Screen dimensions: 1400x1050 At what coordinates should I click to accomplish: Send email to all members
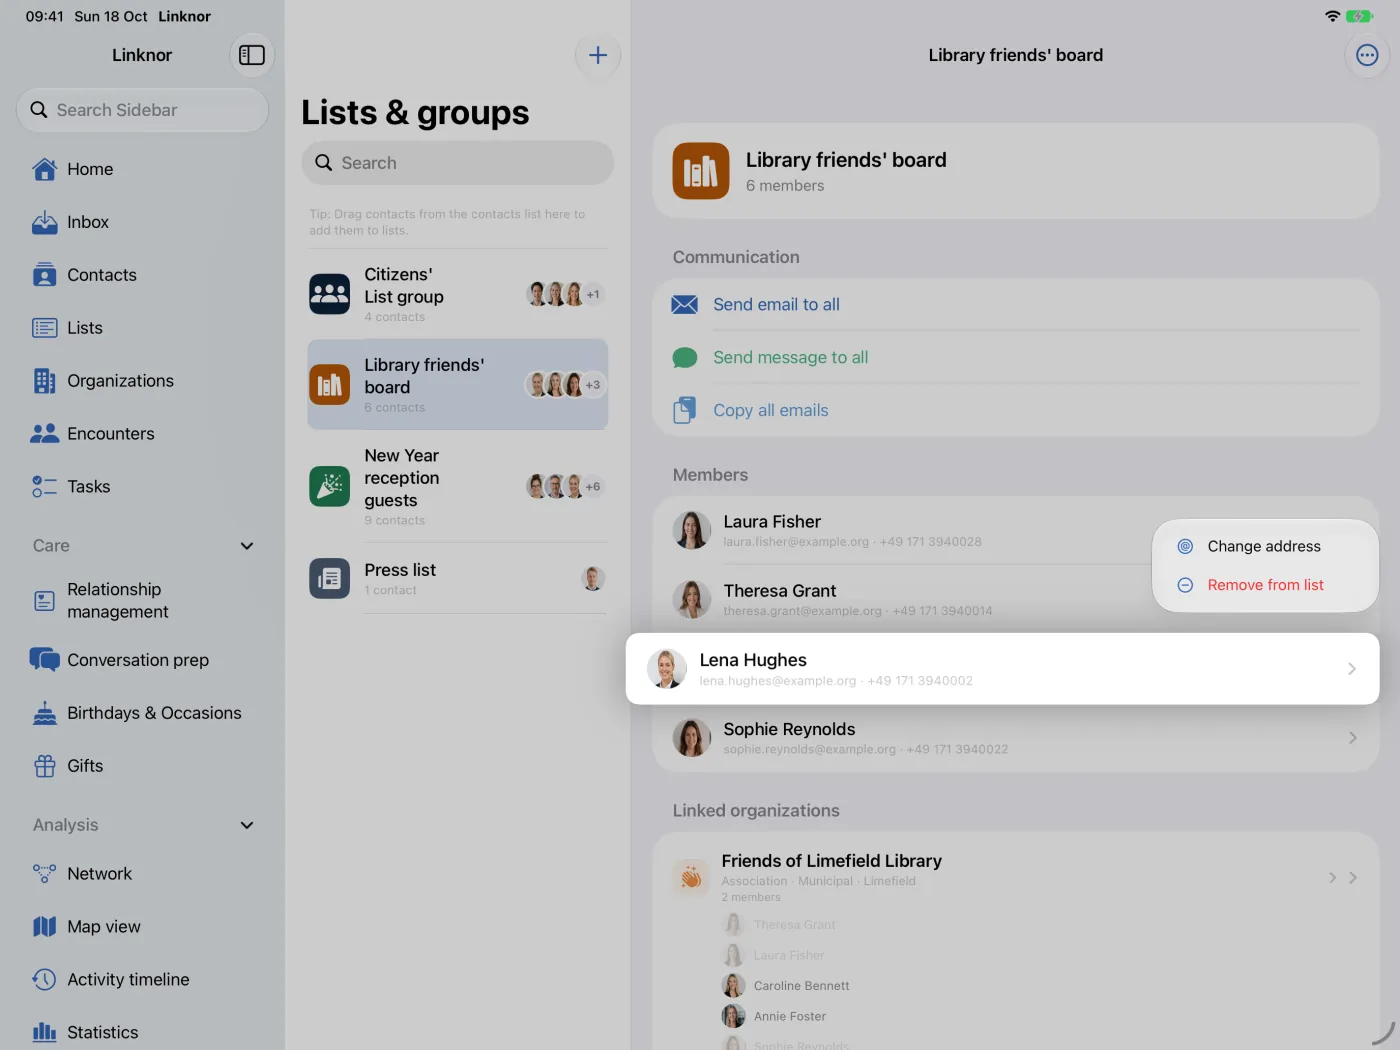point(1016,305)
